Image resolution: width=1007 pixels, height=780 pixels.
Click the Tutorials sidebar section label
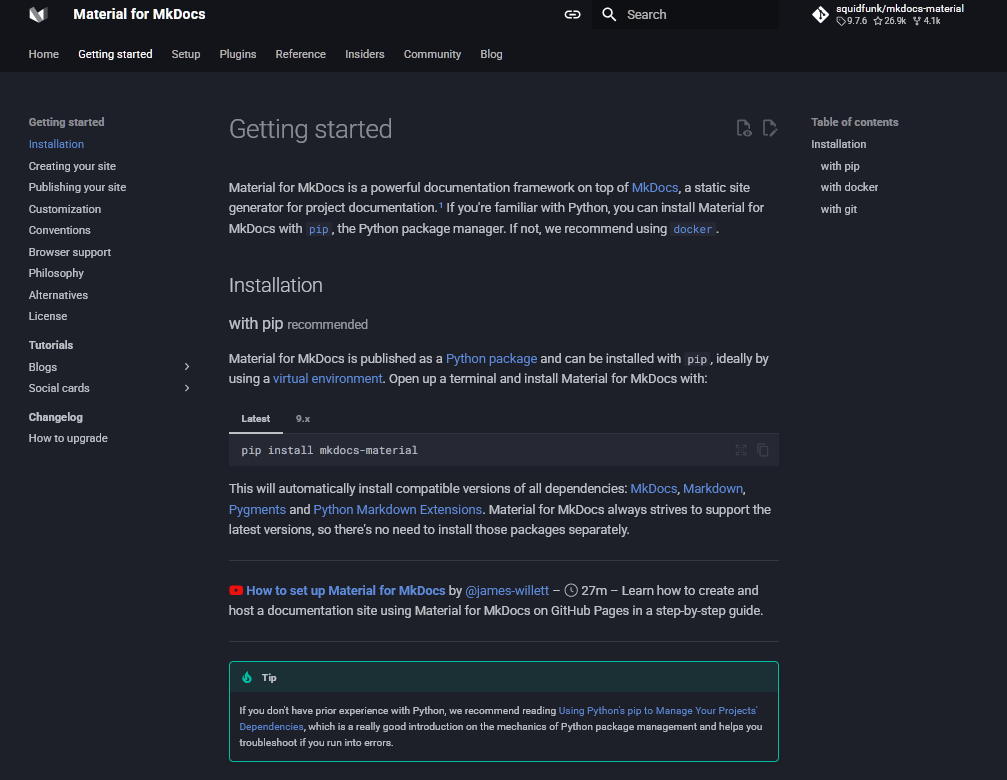(51, 345)
